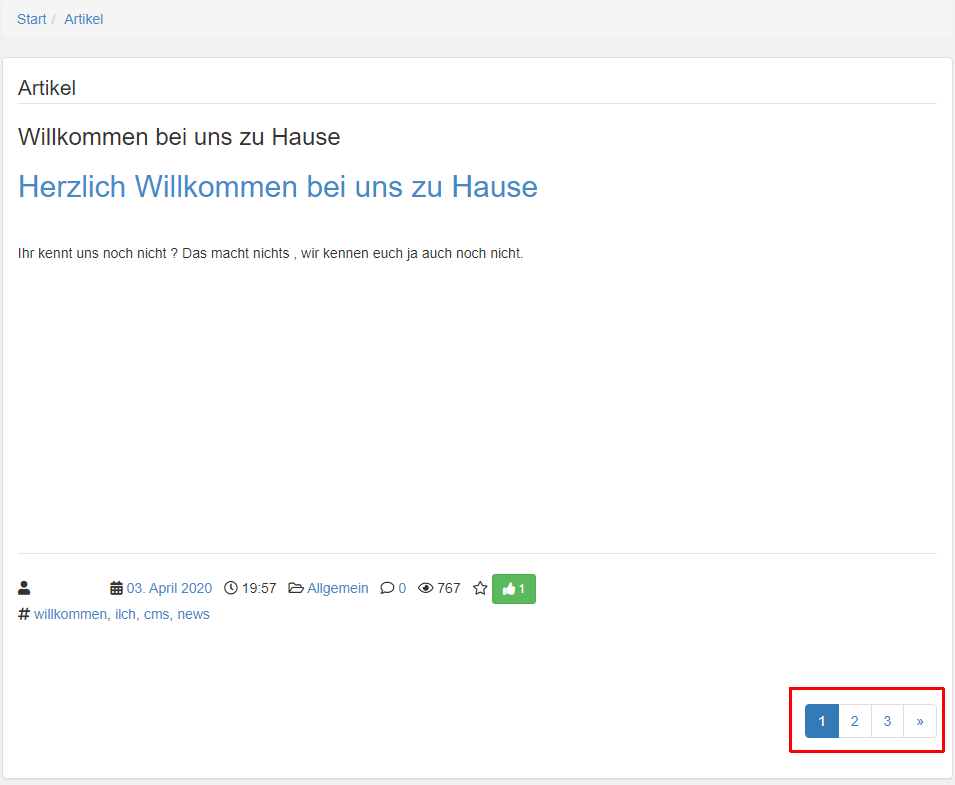
Task: Click the star rating icon
Action: coord(480,588)
